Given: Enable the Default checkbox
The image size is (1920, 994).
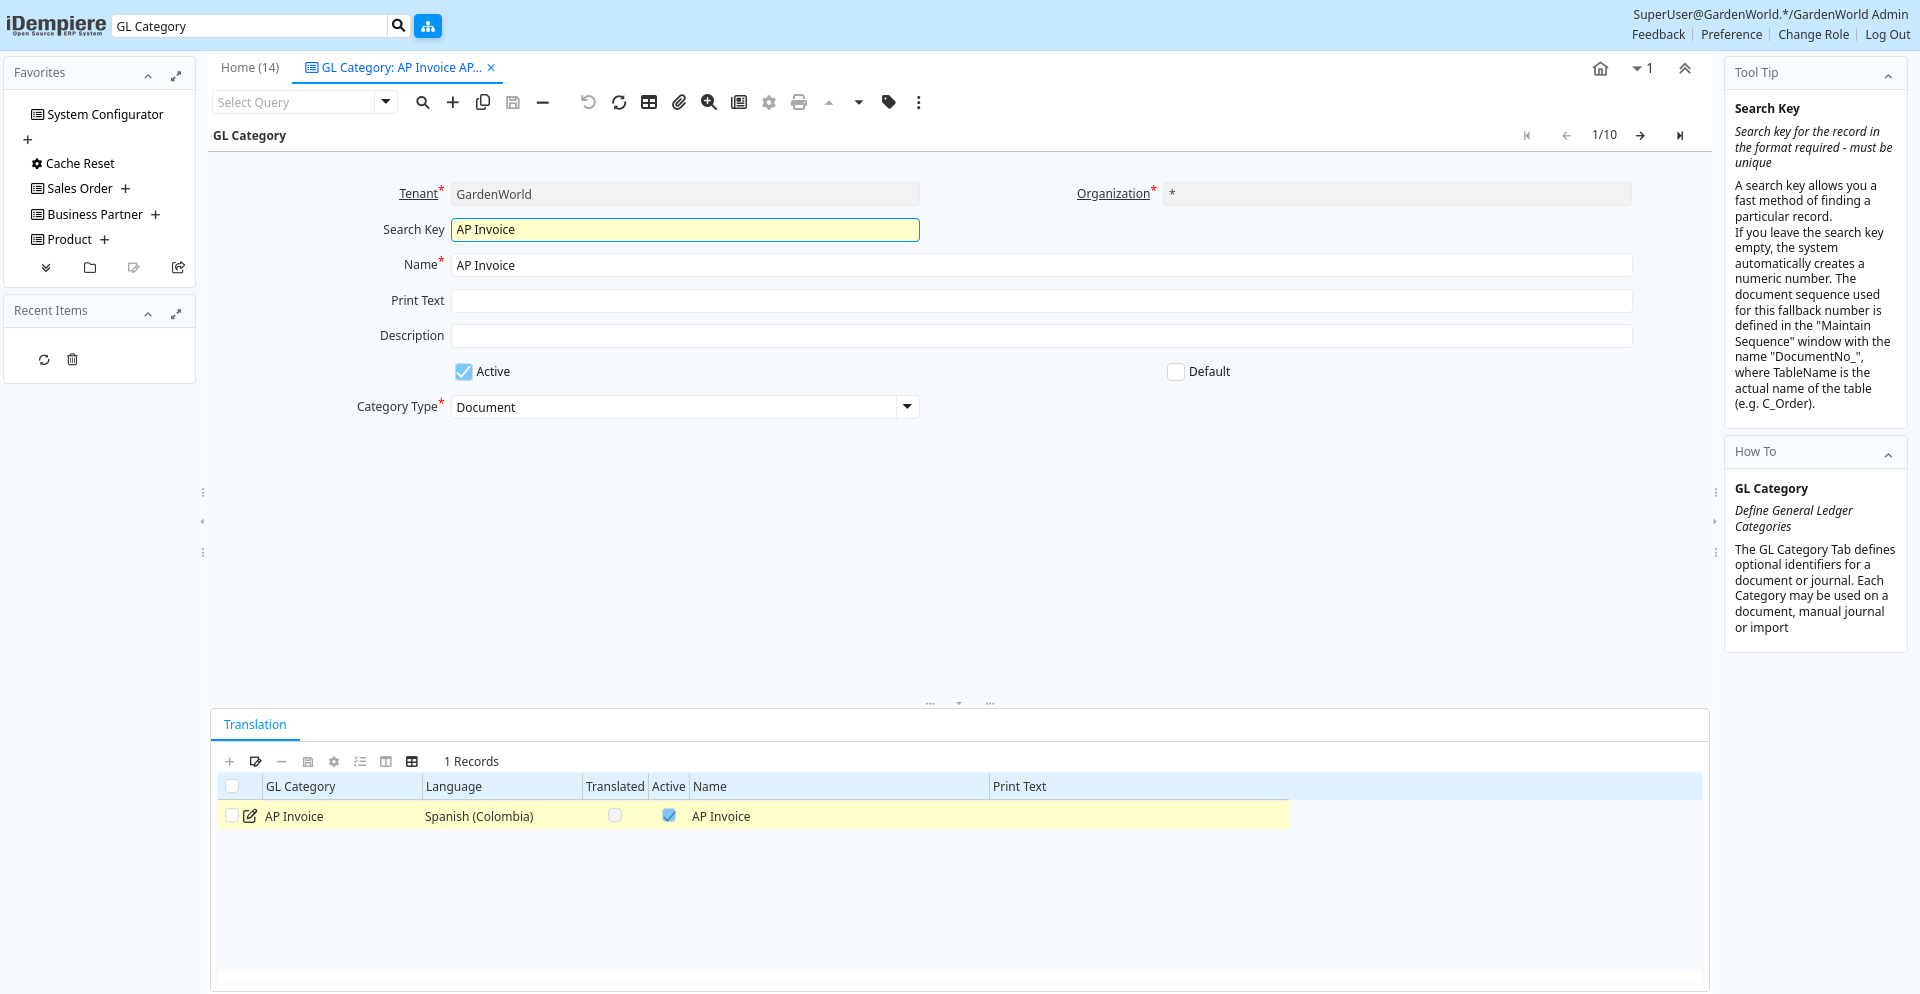Looking at the screenshot, I should (1176, 372).
